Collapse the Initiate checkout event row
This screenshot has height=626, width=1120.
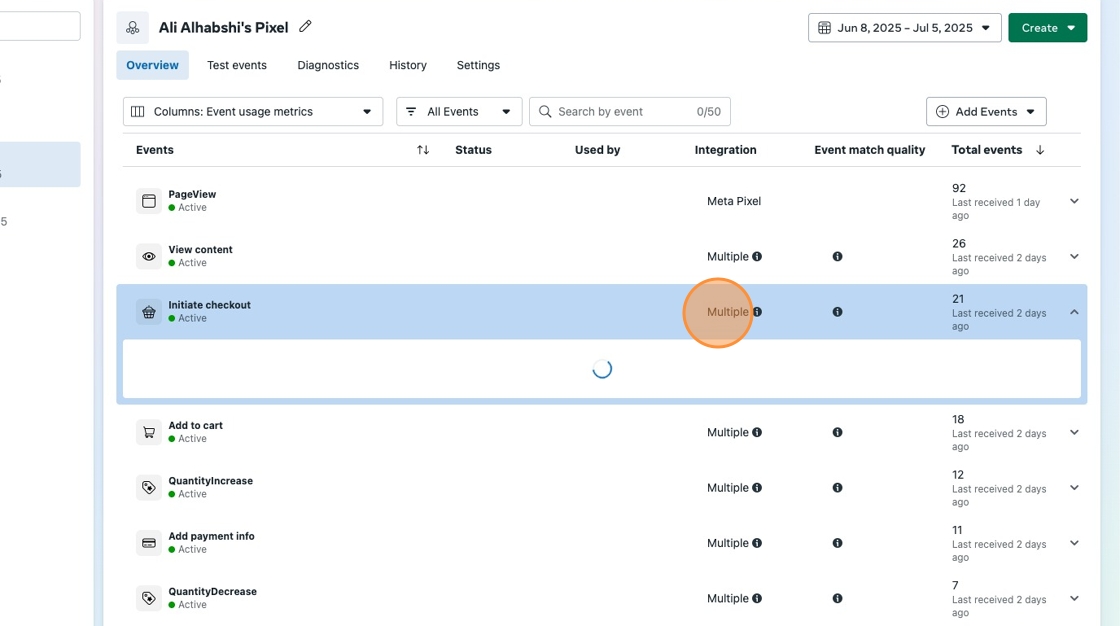tap(1074, 312)
